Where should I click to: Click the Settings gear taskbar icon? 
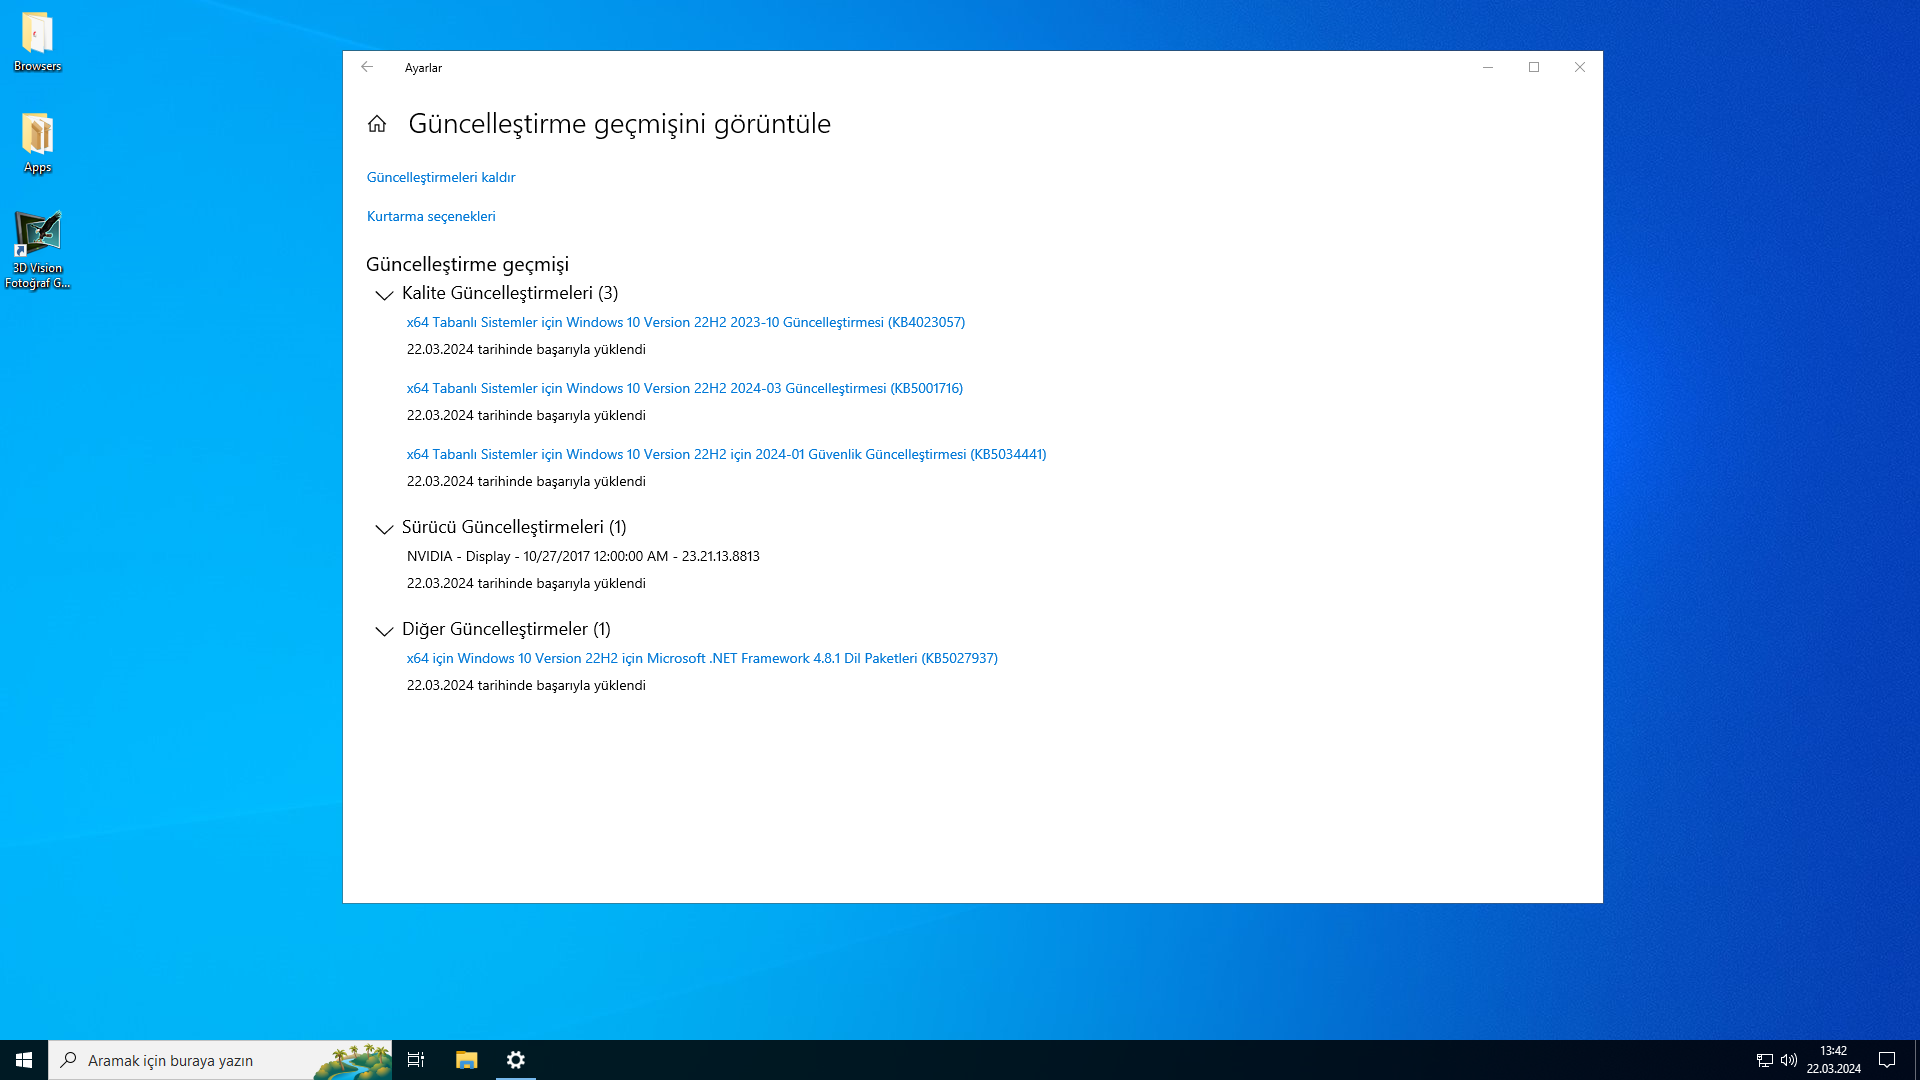pyautogui.click(x=516, y=1060)
